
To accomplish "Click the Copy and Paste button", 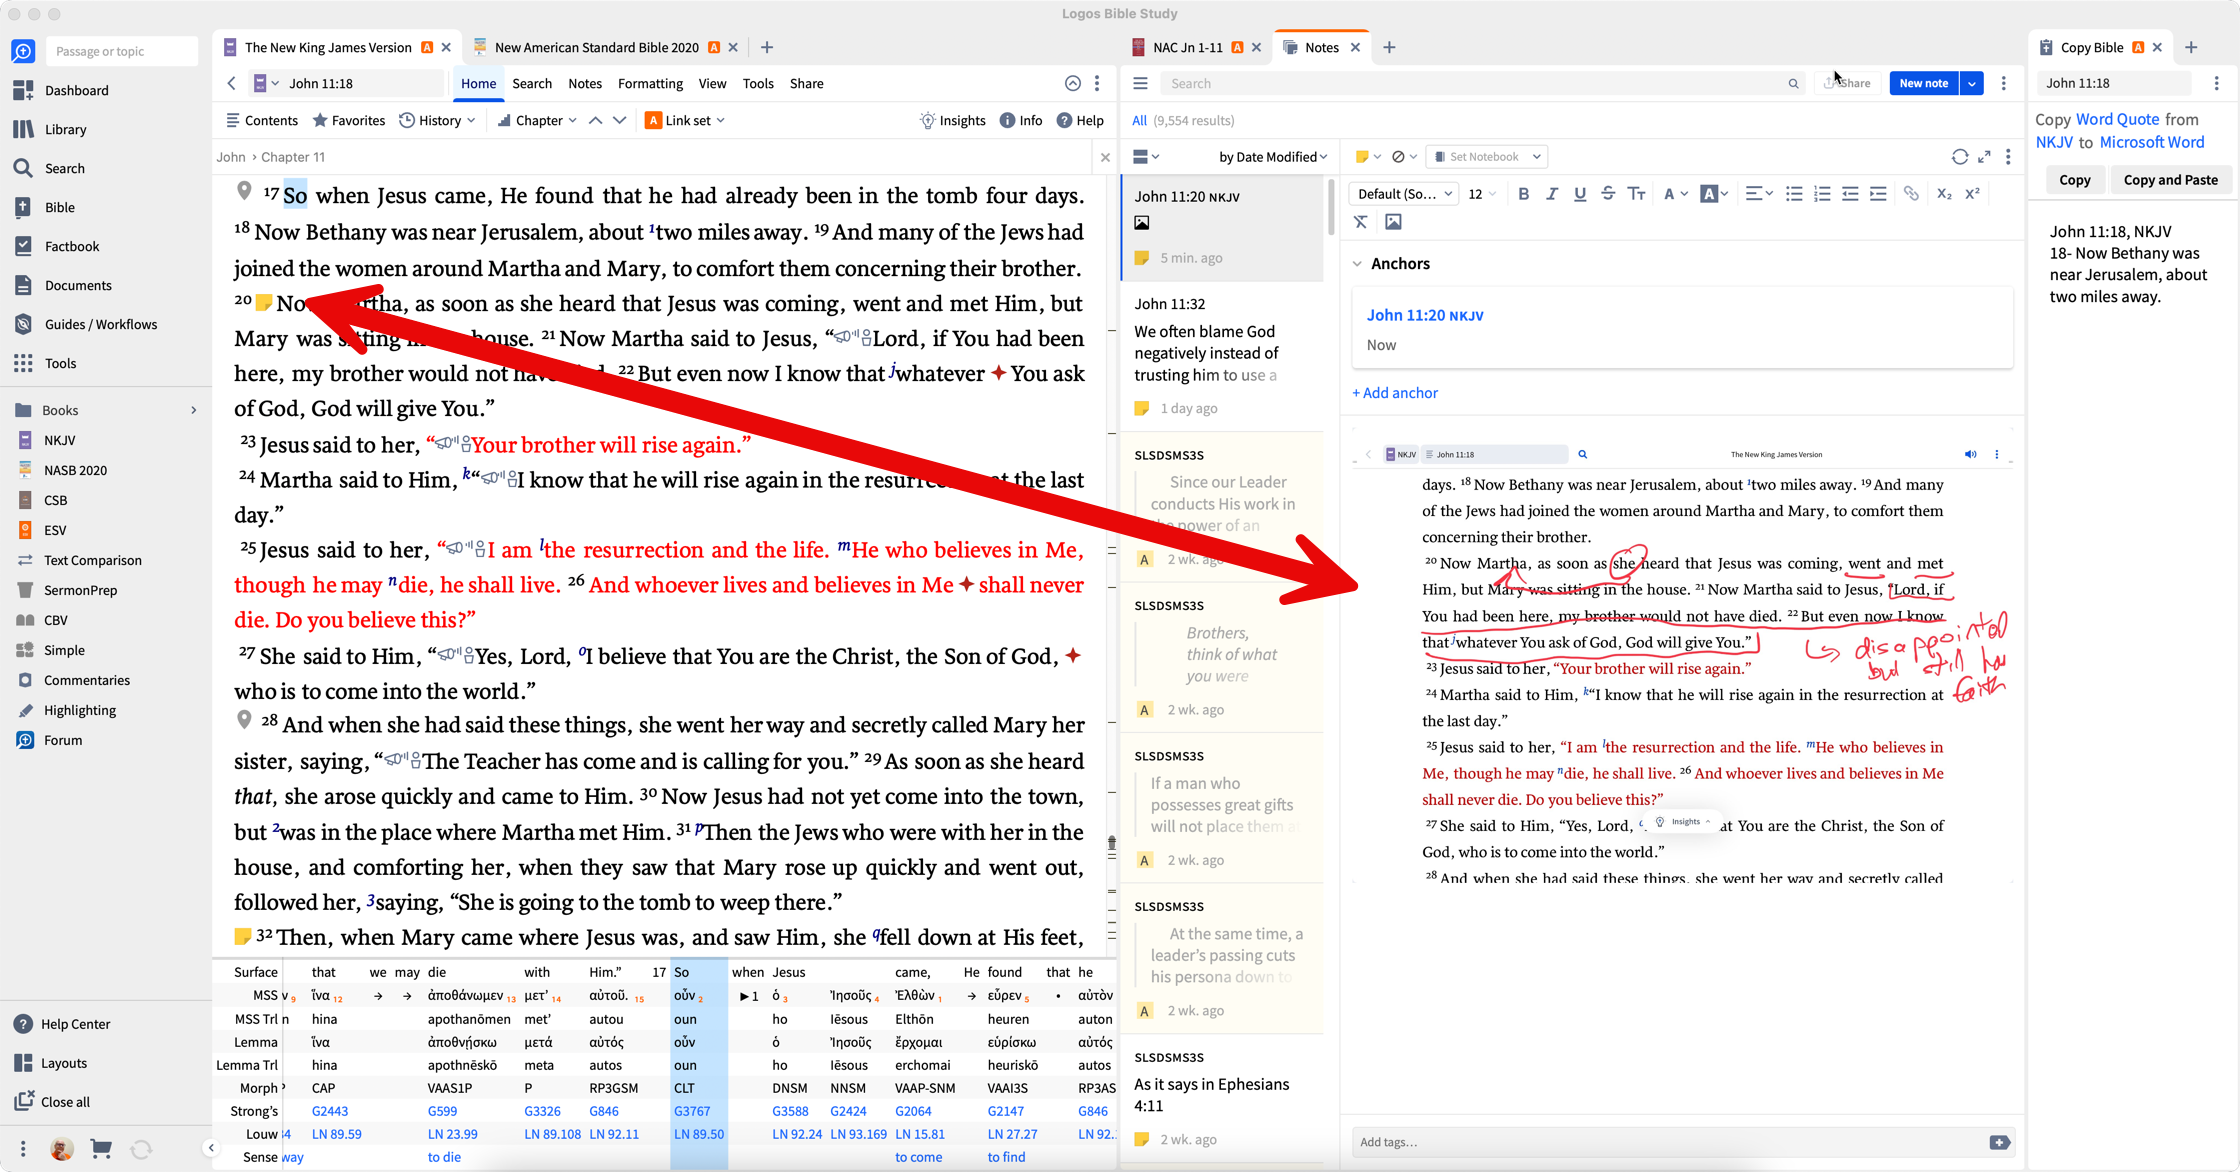I will [2170, 180].
